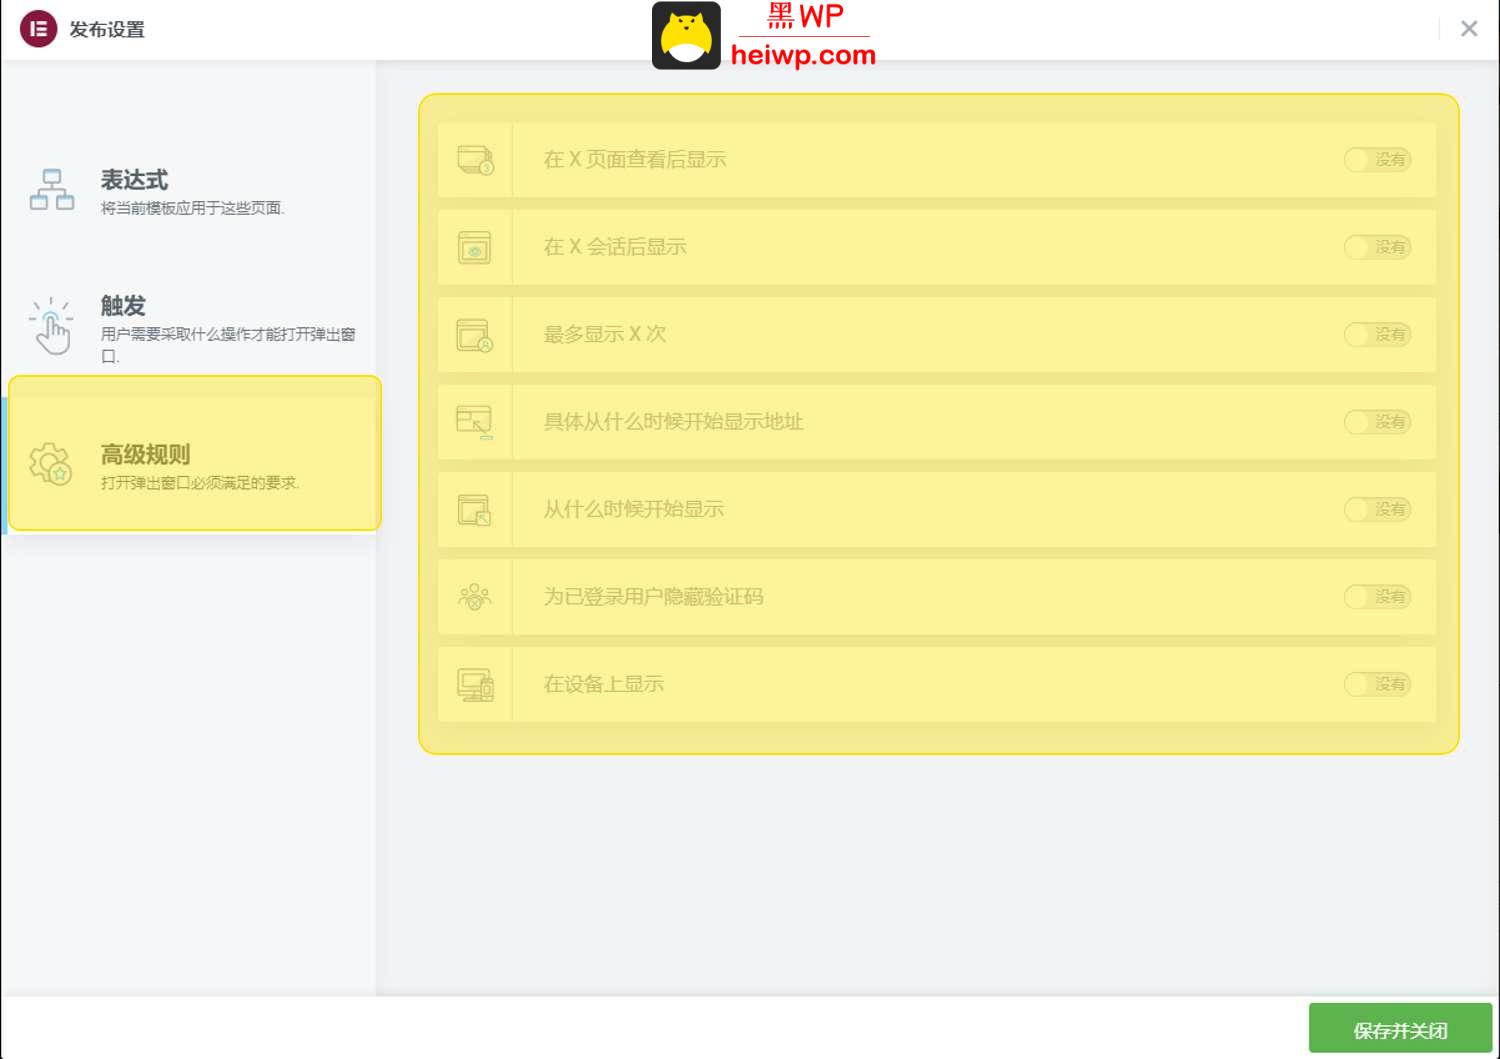Image resolution: width=1500 pixels, height=1059 pixels.
Task: Switch to the 触发 tab
Action: pos(190,327)
